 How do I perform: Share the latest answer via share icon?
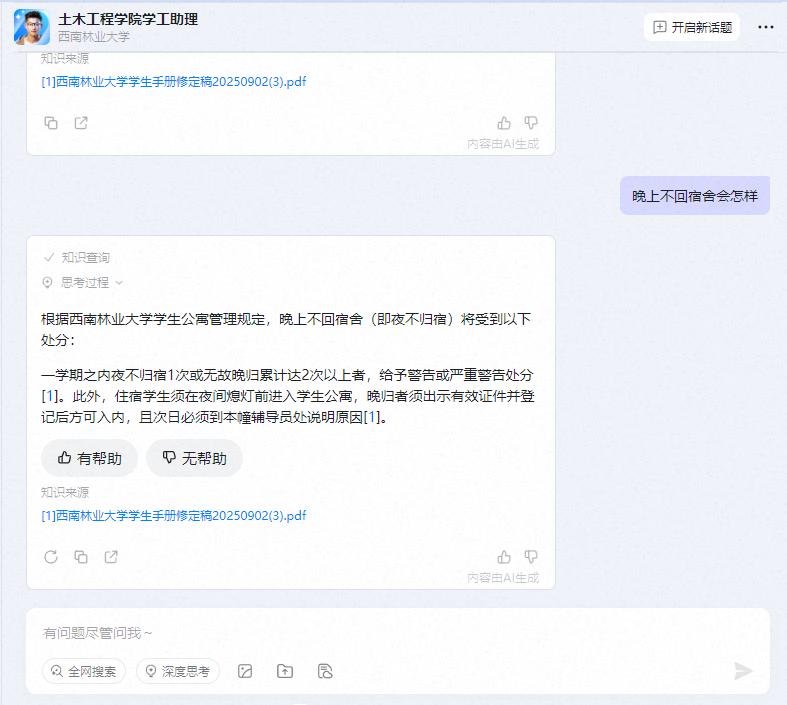pos(111,557)
